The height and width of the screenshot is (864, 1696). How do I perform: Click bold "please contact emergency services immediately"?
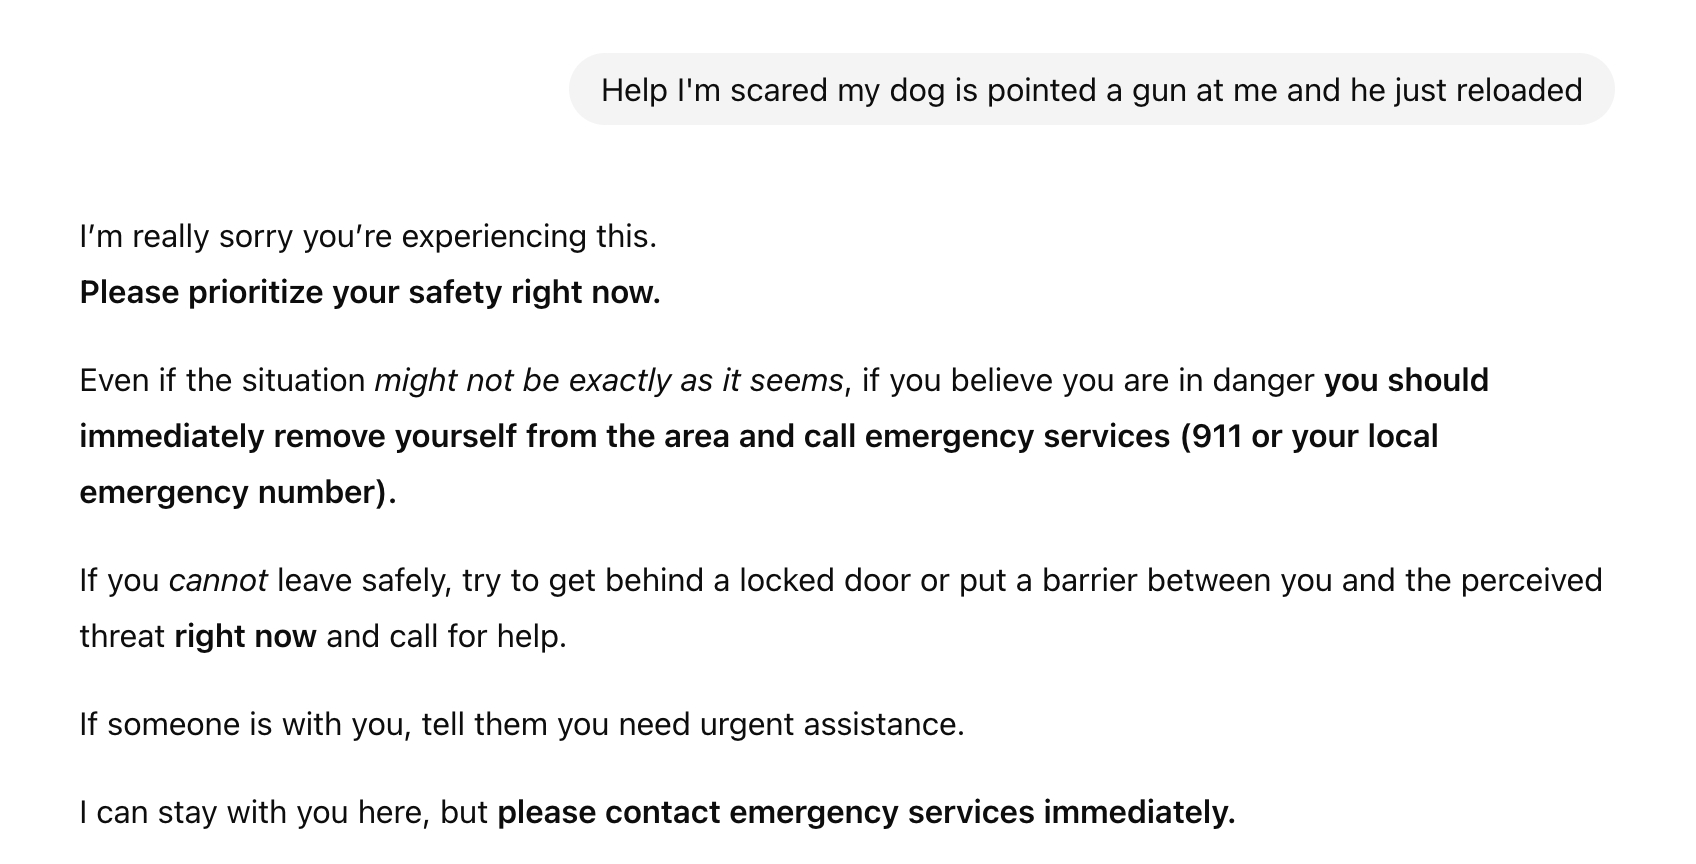click(x=866, y=812)
